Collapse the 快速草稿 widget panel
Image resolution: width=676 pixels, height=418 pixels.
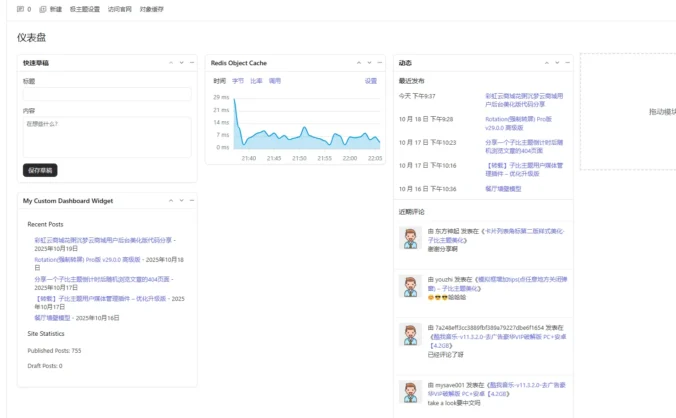[192, 63]
